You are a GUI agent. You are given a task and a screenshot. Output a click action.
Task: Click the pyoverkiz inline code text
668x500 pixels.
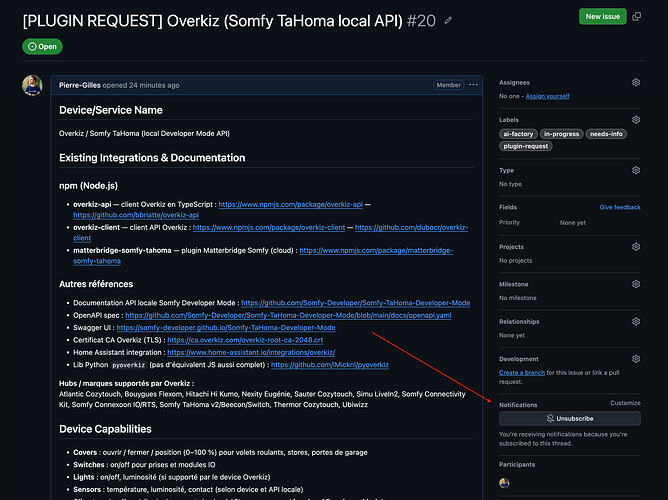coord(129,365)
